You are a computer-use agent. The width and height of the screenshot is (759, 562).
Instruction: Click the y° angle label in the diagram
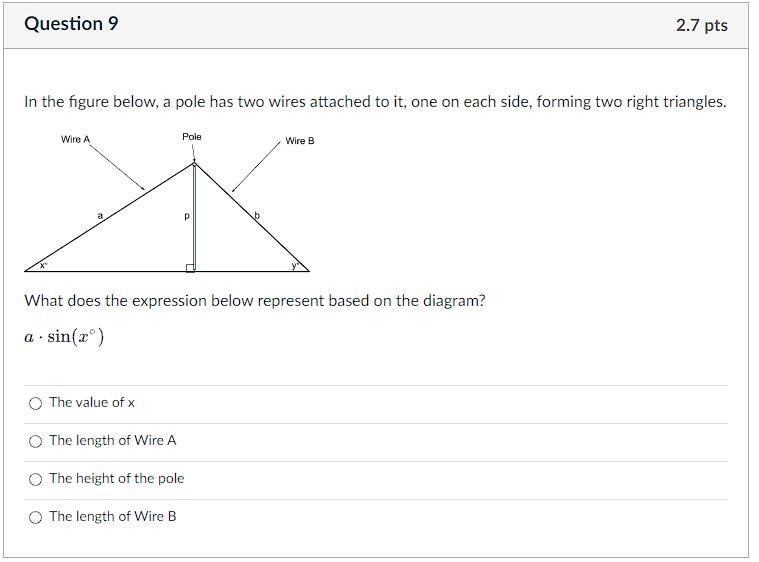coord(295,265)
